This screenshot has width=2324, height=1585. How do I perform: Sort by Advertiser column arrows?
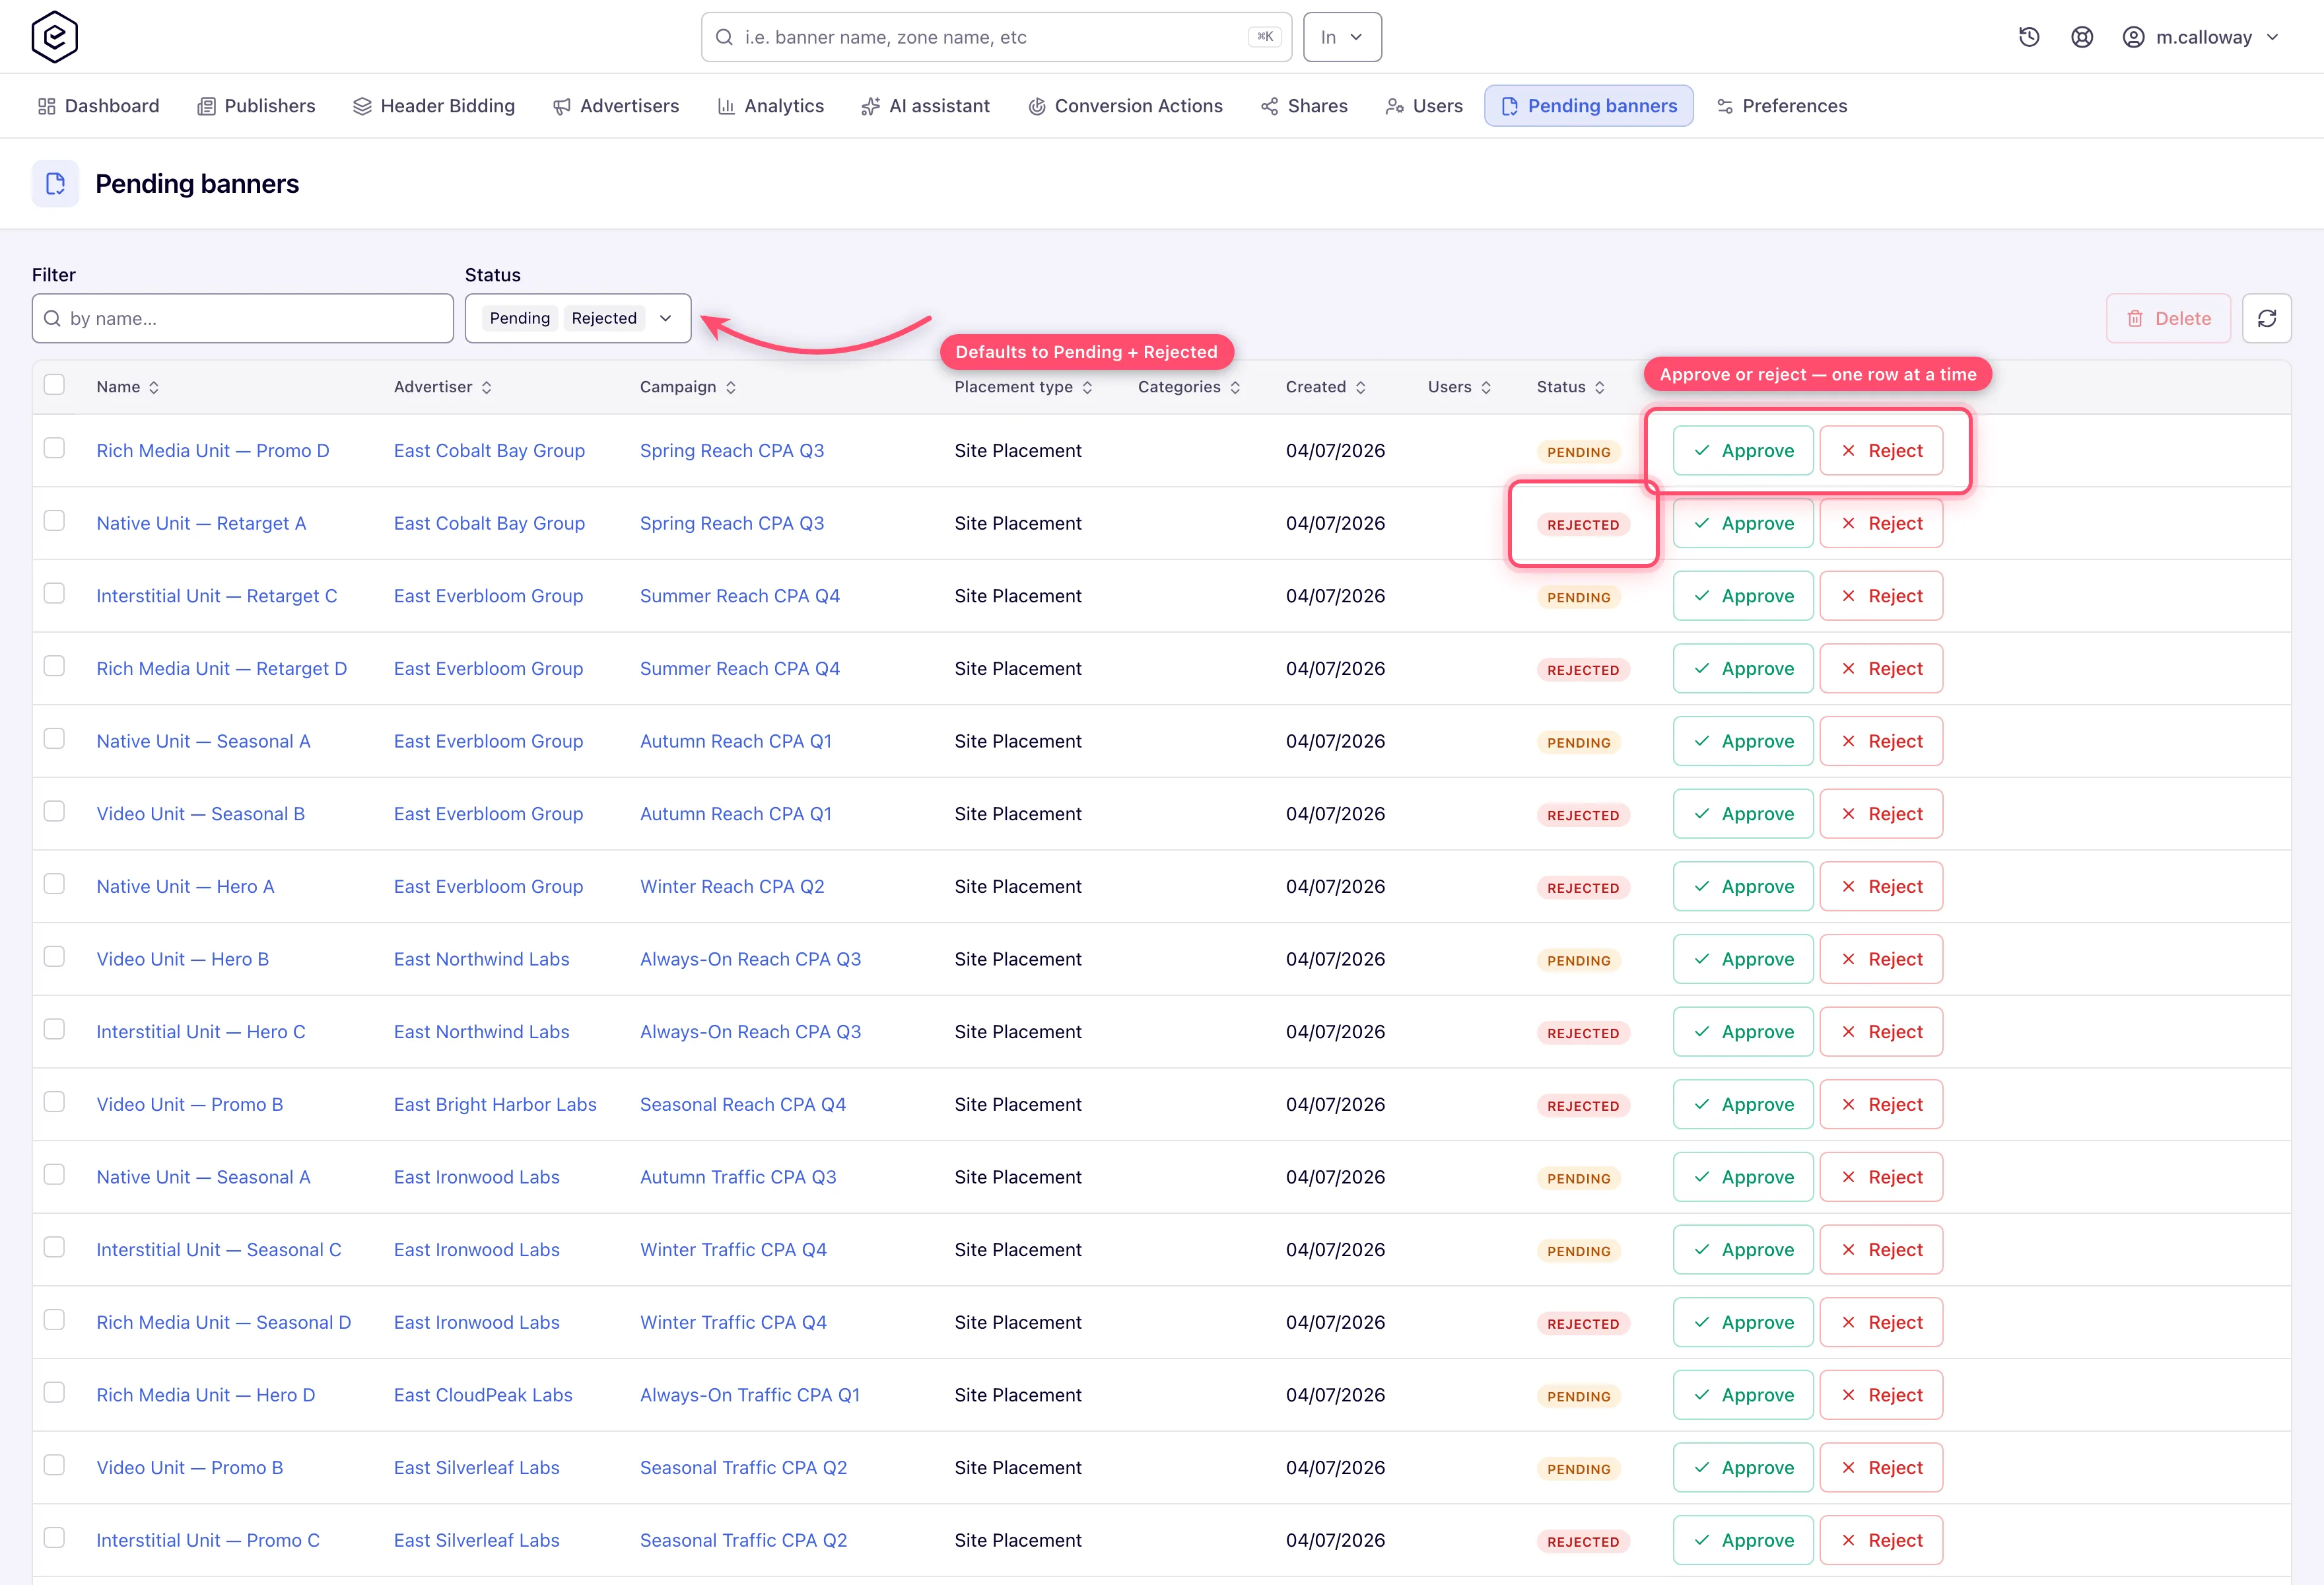(486, 387)
